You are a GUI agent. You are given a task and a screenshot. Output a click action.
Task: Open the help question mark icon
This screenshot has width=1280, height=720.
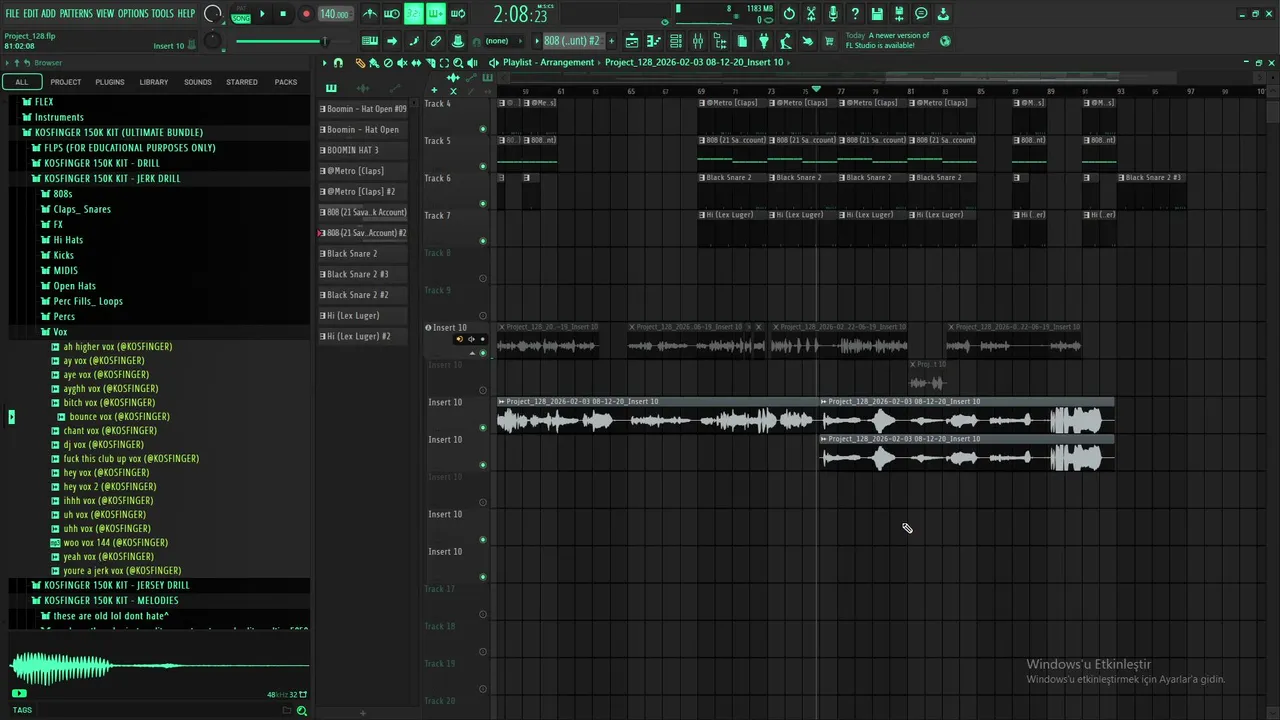[855, 14]
